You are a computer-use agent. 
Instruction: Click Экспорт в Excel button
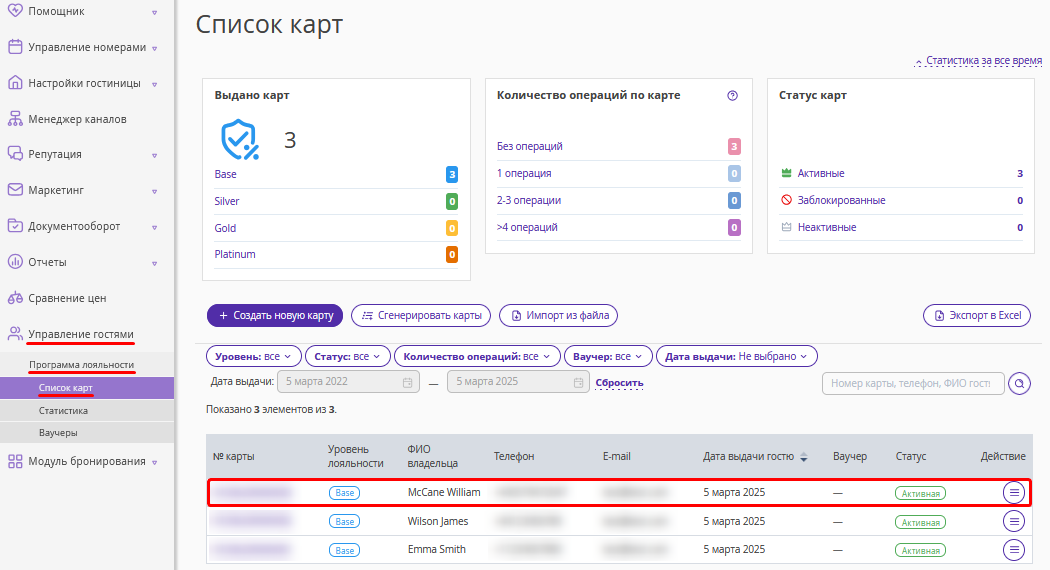click(978, 315)
